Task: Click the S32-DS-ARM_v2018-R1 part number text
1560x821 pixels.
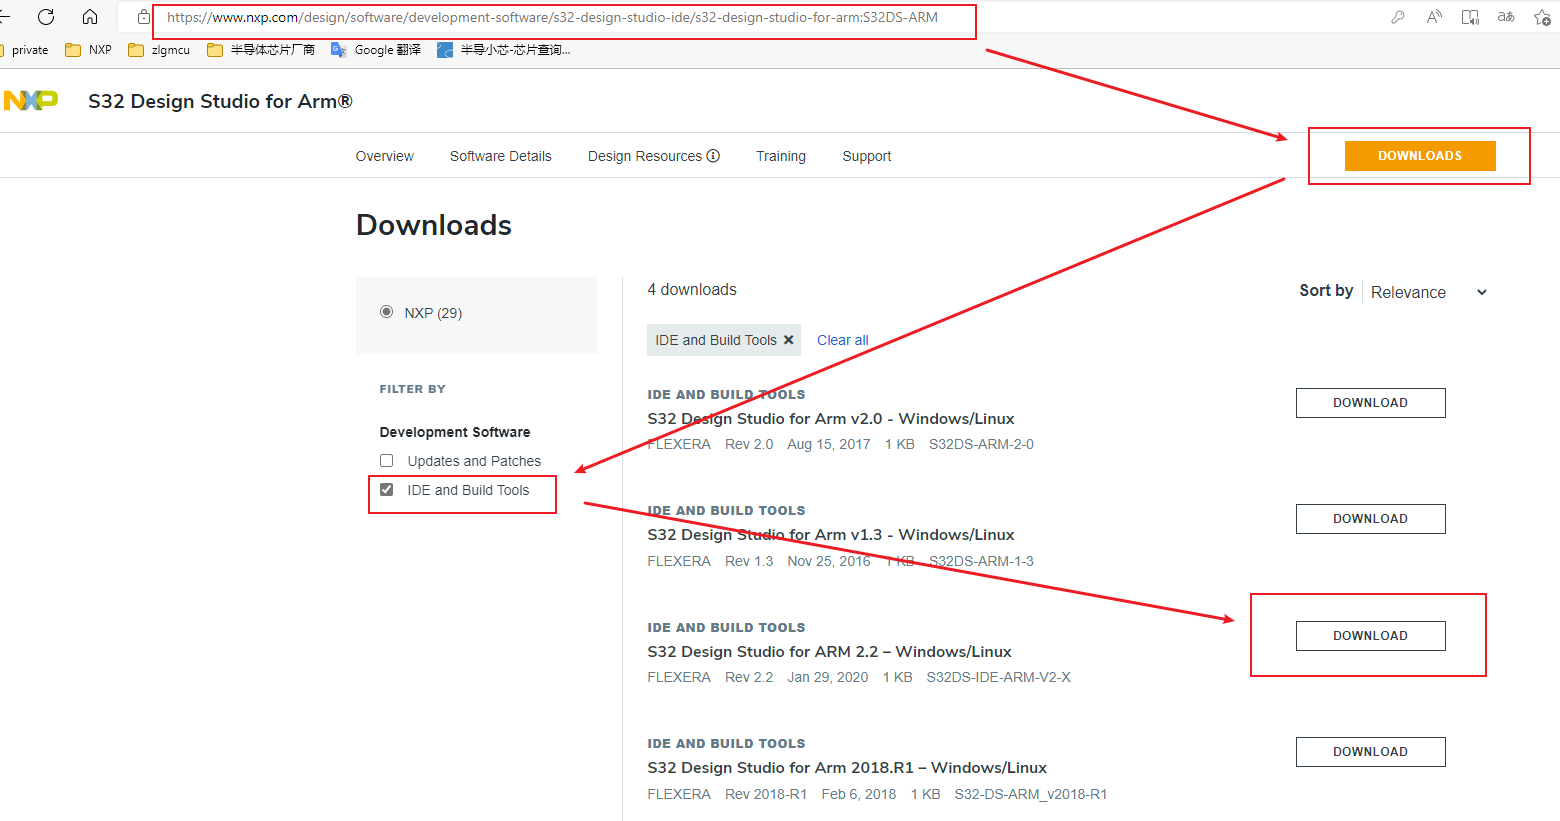Action: (1031, 794)
